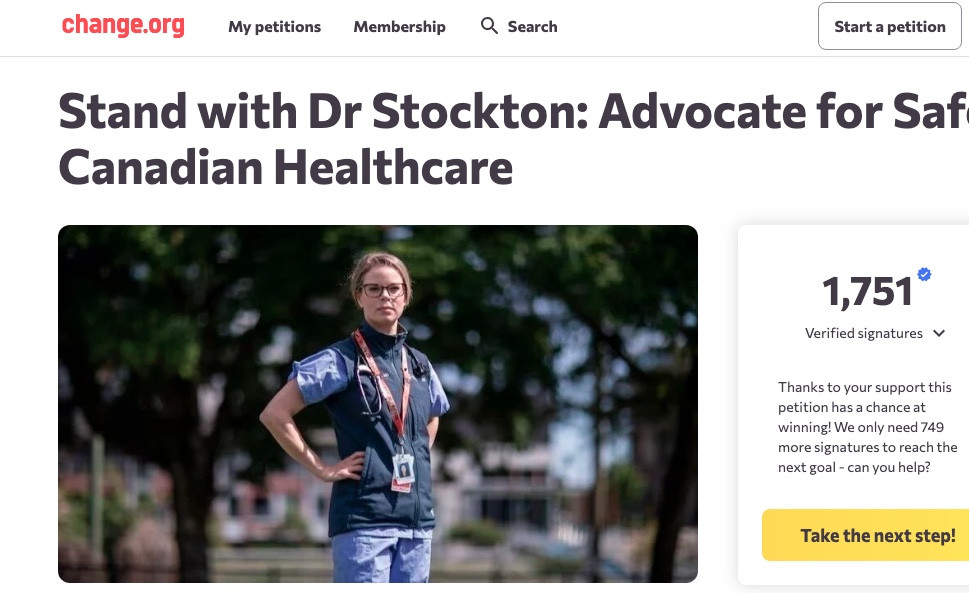Click the Start a petition button
The image size is (969, 593).
(x=889, y=26)
